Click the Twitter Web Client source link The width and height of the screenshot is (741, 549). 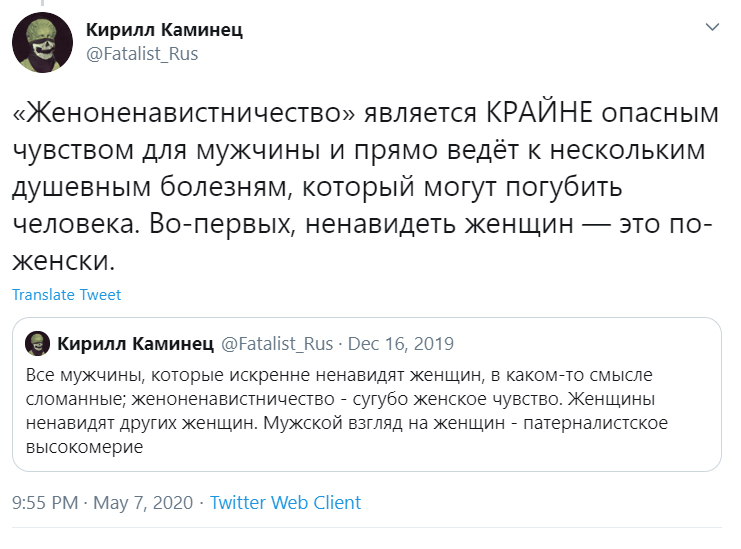(x=285, y=503)
